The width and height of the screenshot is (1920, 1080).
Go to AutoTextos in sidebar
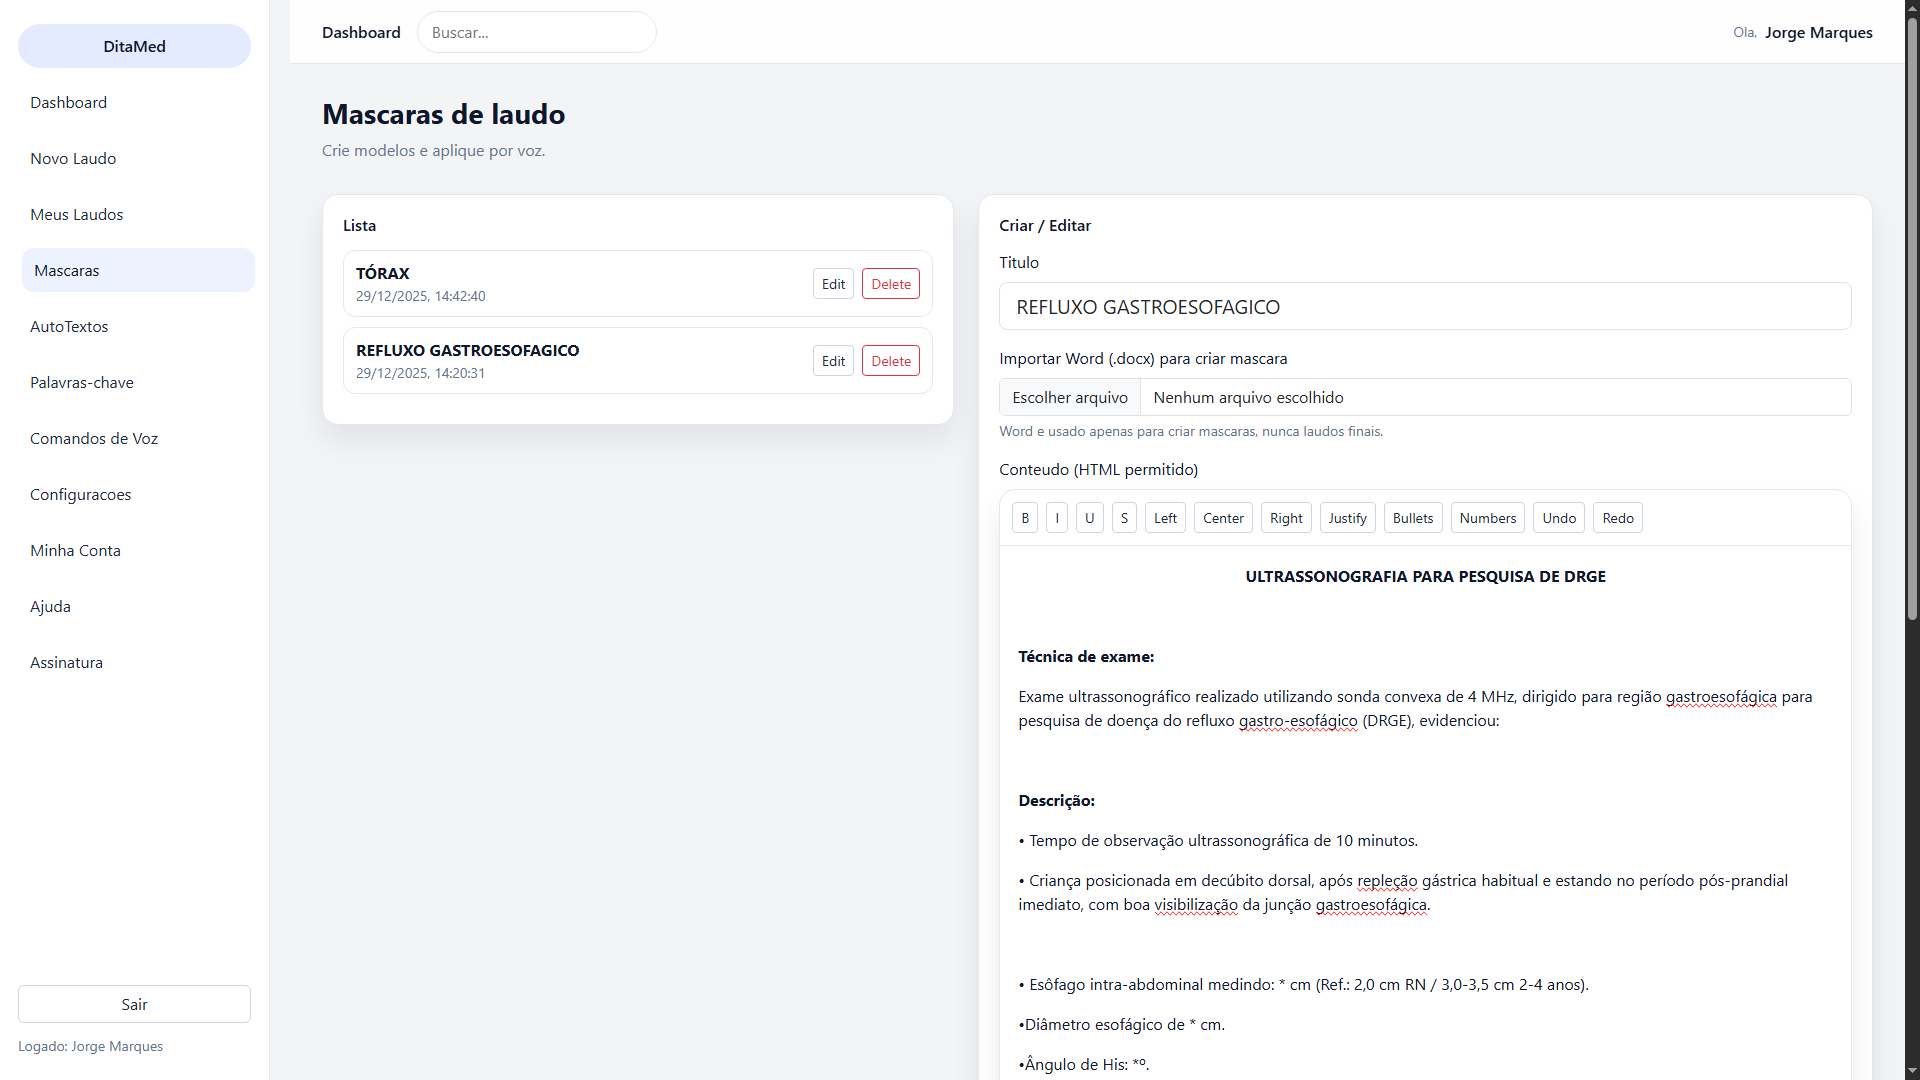coord(69,326)
